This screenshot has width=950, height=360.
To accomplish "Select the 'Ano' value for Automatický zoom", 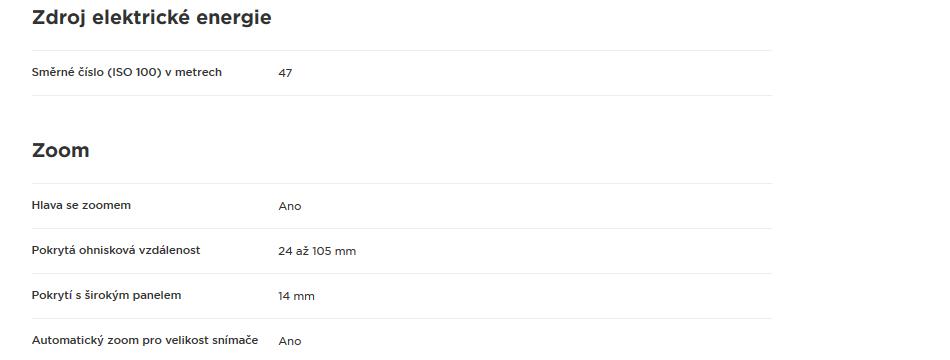I will click(x=290, y=341).
